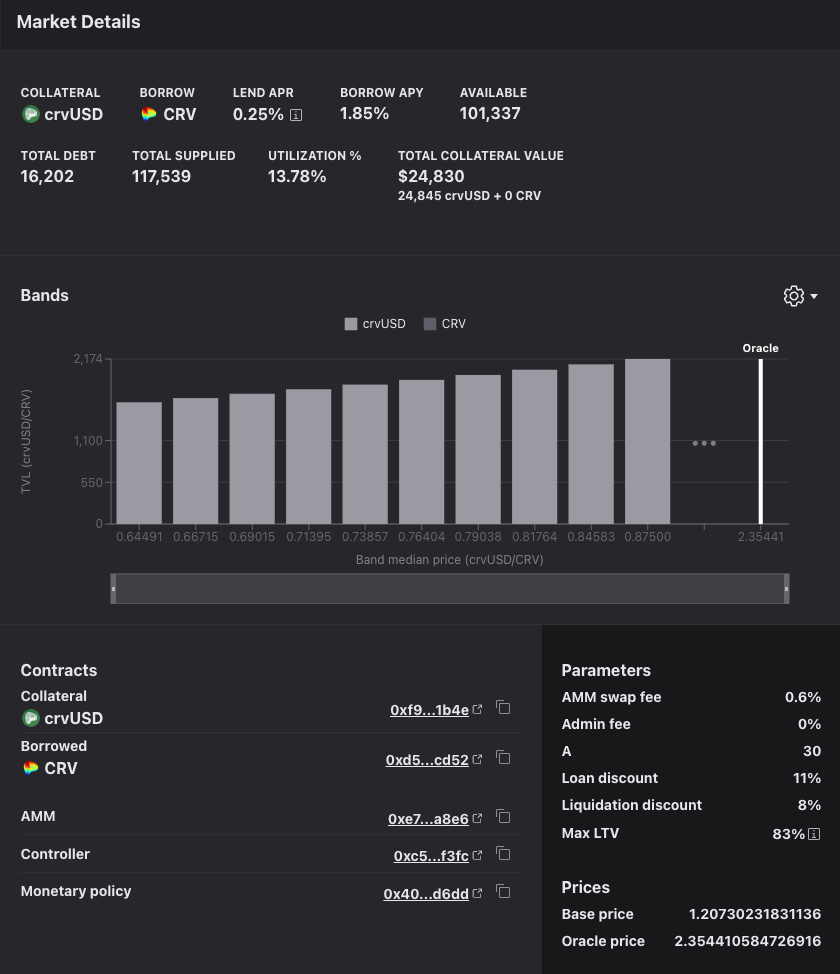Click the white Oracle price line
The image size is (840, 974).
(760, 441)
